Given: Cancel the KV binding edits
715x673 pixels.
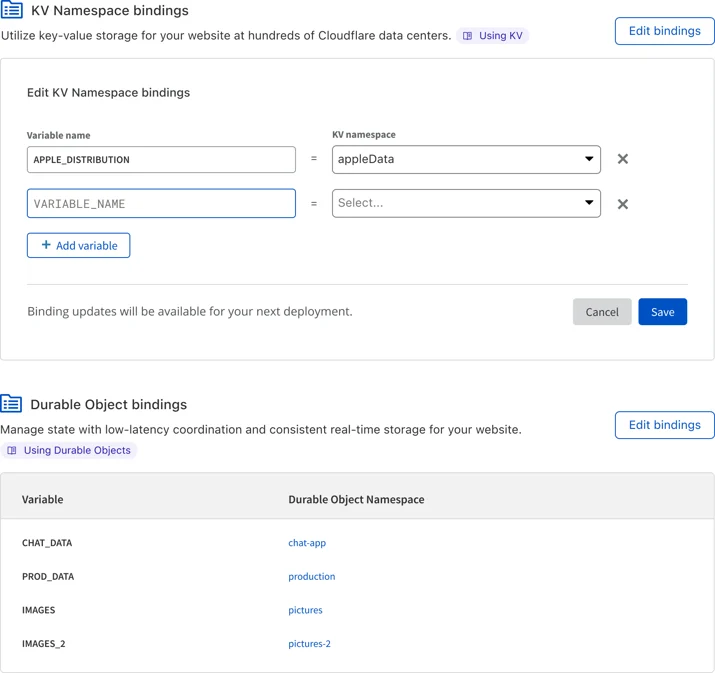Looking at the screenshot, I should tap(602, 312).
